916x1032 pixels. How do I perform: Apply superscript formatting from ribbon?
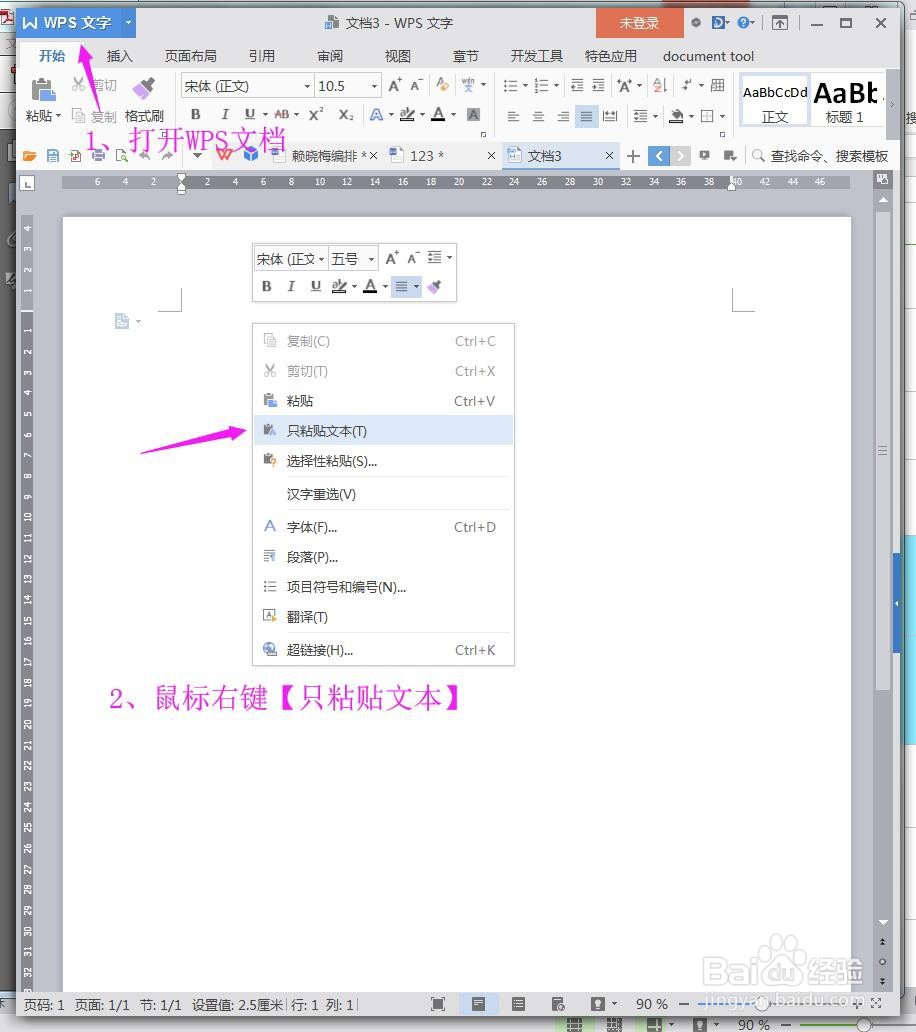click(x=316, y=115)
